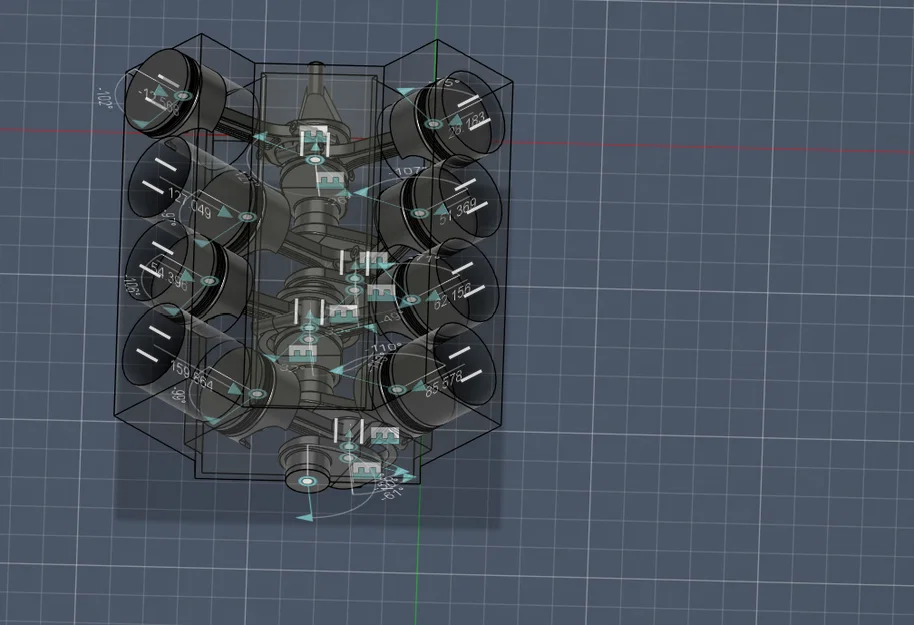Click the joint origin at the crankshaft's front end

[307, 482]
